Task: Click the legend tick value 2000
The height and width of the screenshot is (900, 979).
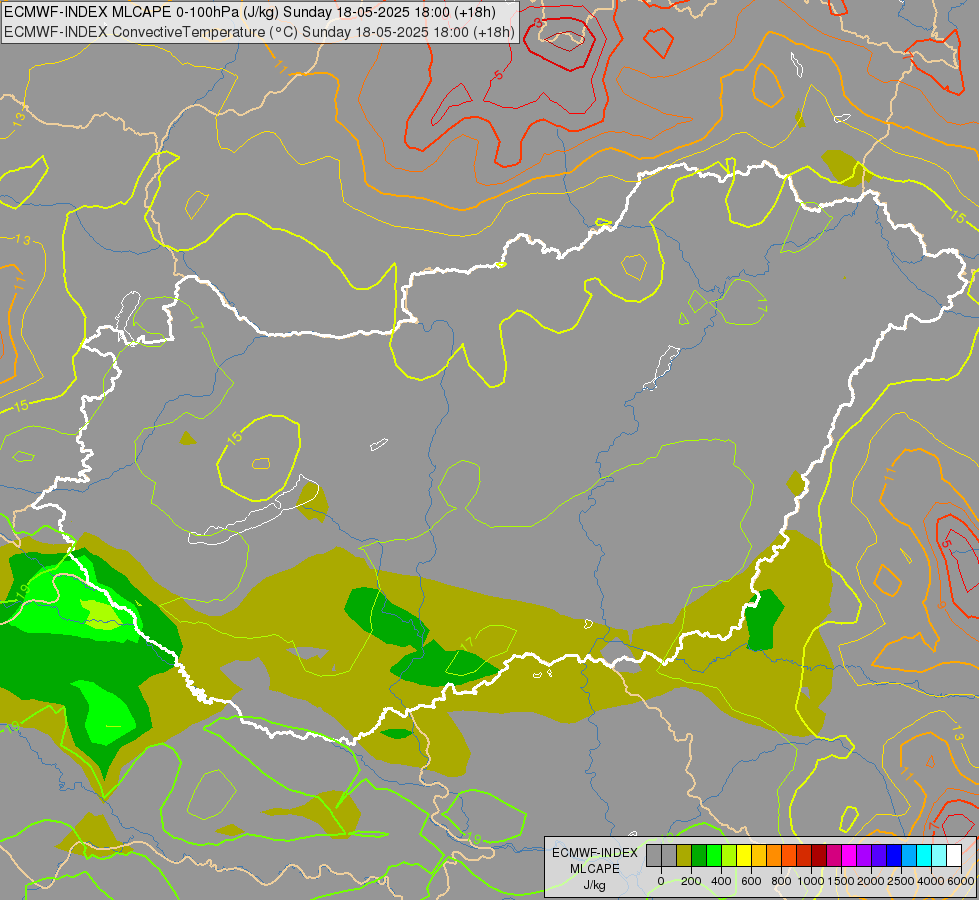Action: [x=871, y=881]
